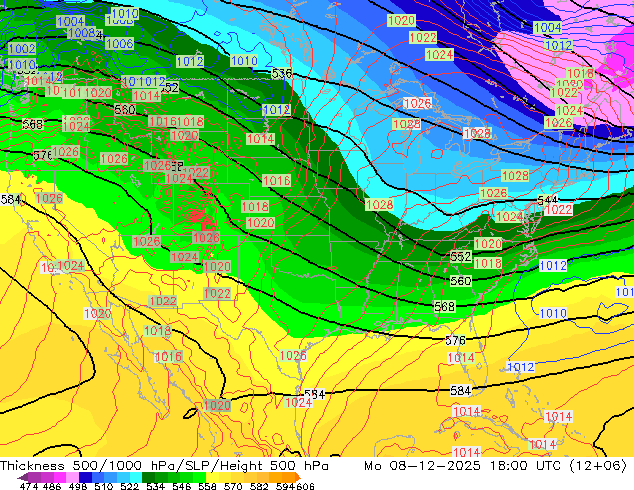
Task: Click the dark green swatch above legend value 534
Action: (x=148, y=477)
